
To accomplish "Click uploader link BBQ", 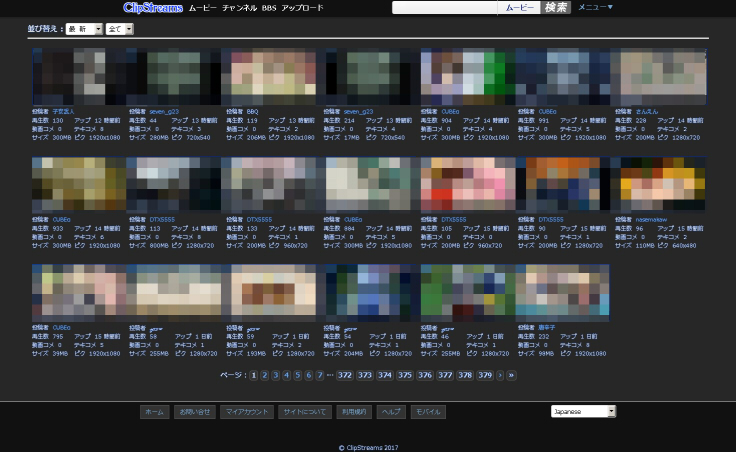I will [253, 112].
